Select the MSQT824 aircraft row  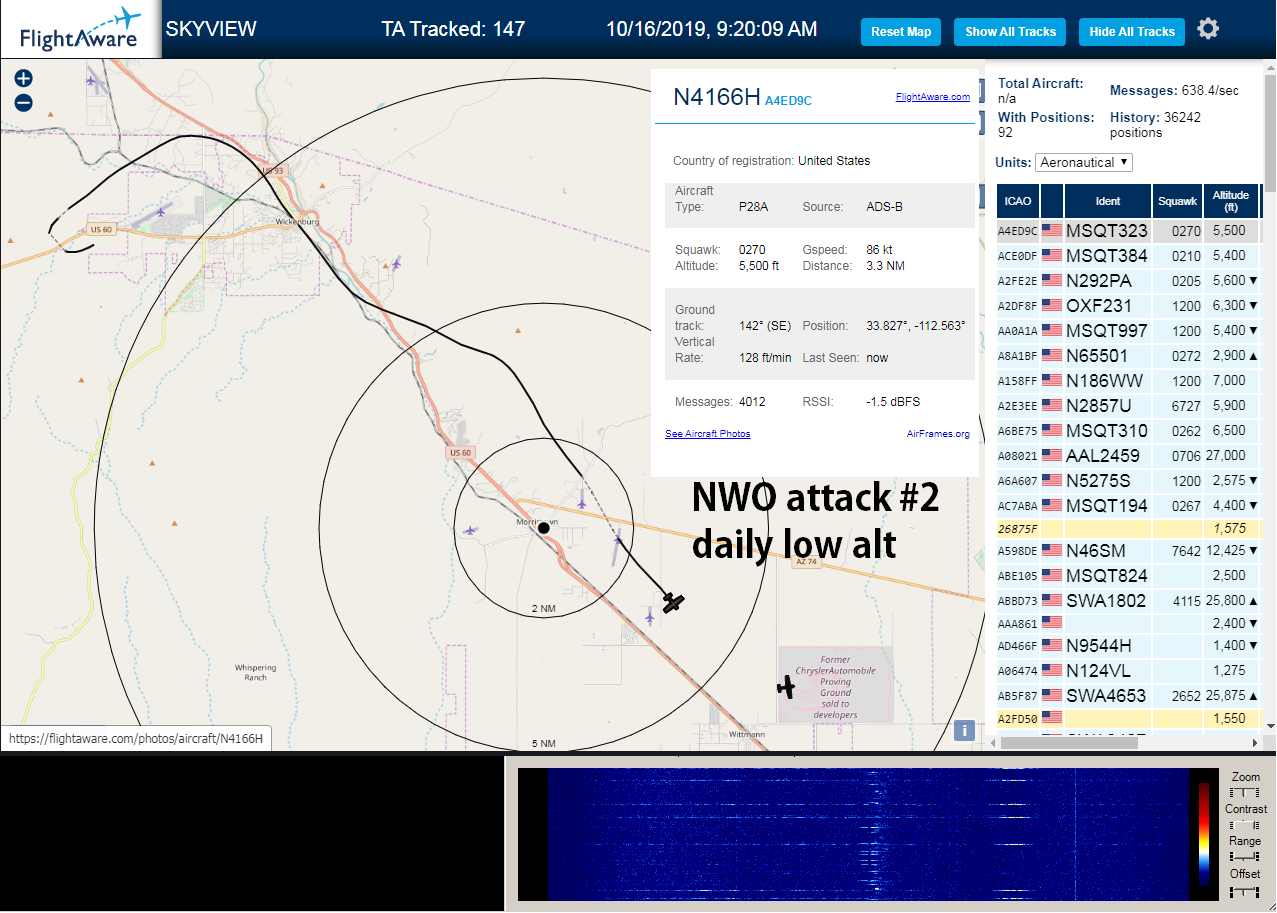click(1128, 576)
